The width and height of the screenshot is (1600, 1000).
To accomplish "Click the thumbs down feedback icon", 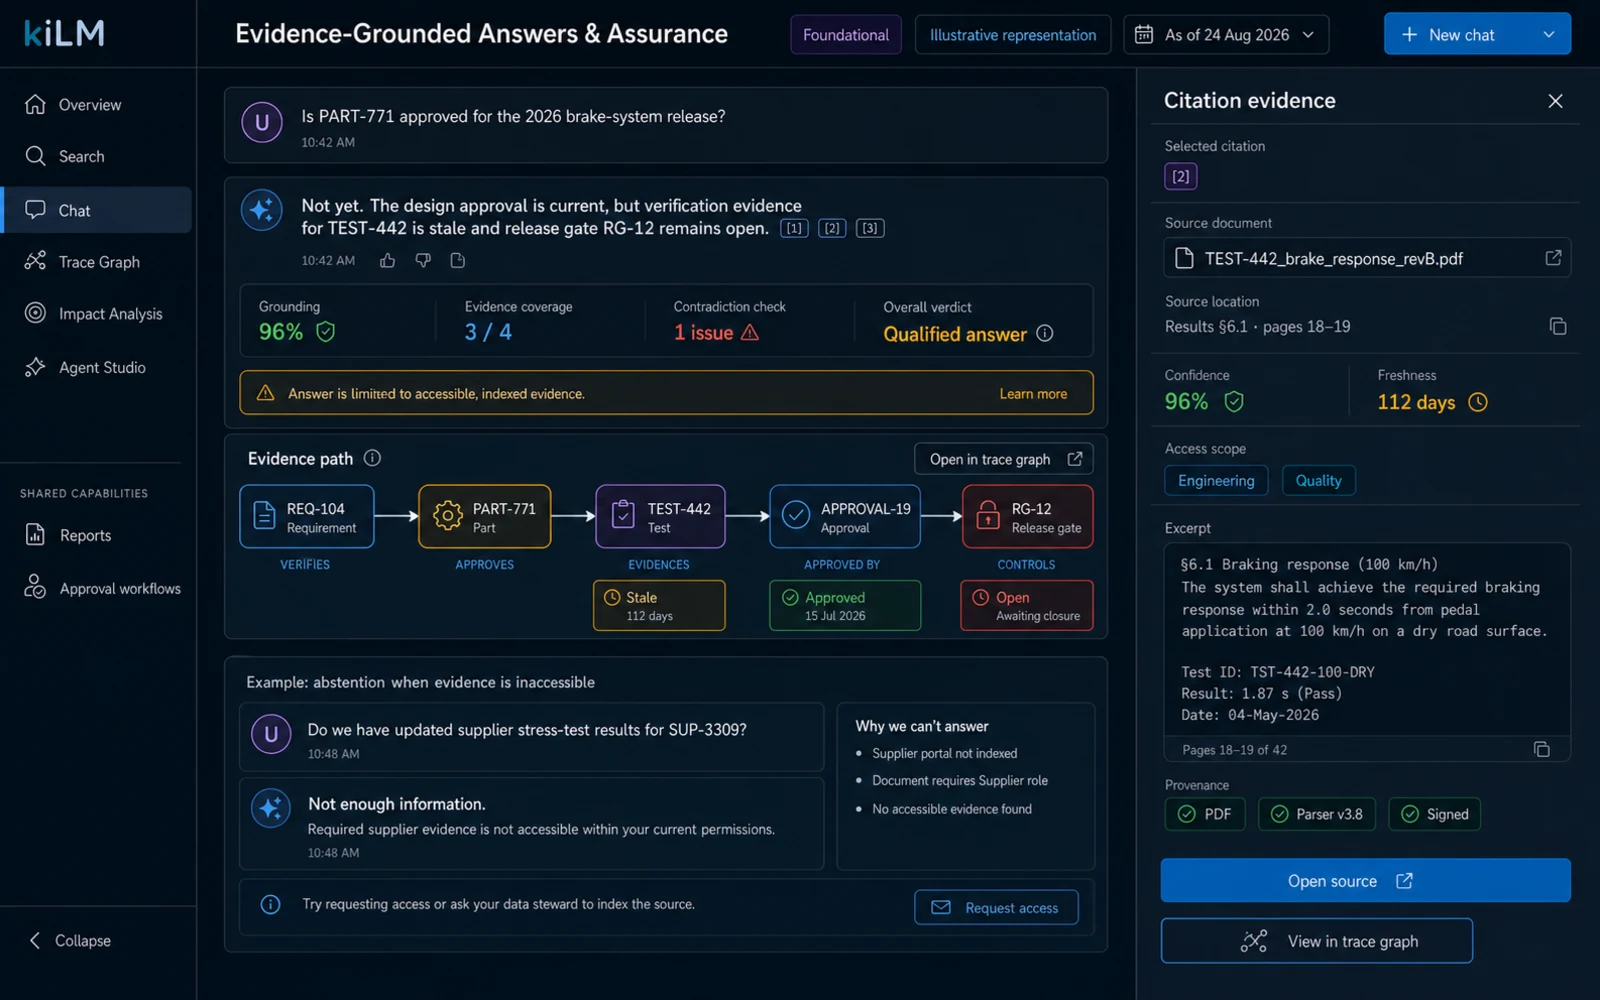I will [423, 261].
